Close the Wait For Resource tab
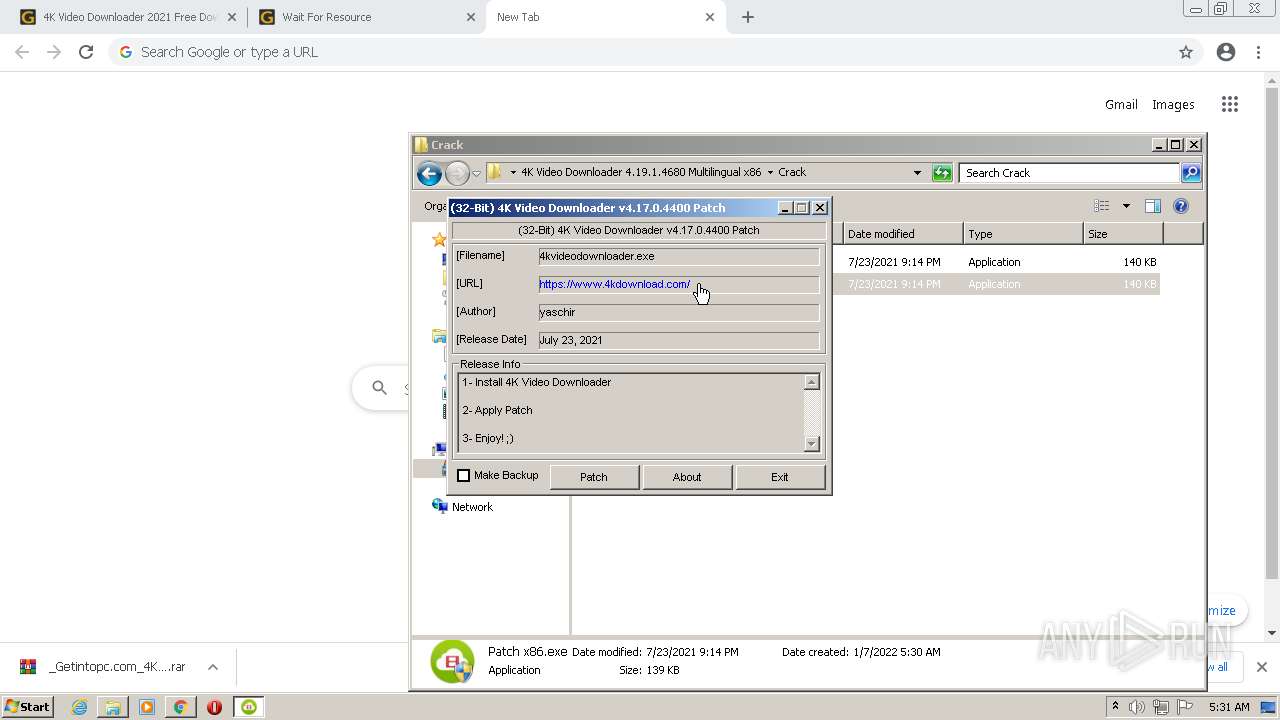 471,17
